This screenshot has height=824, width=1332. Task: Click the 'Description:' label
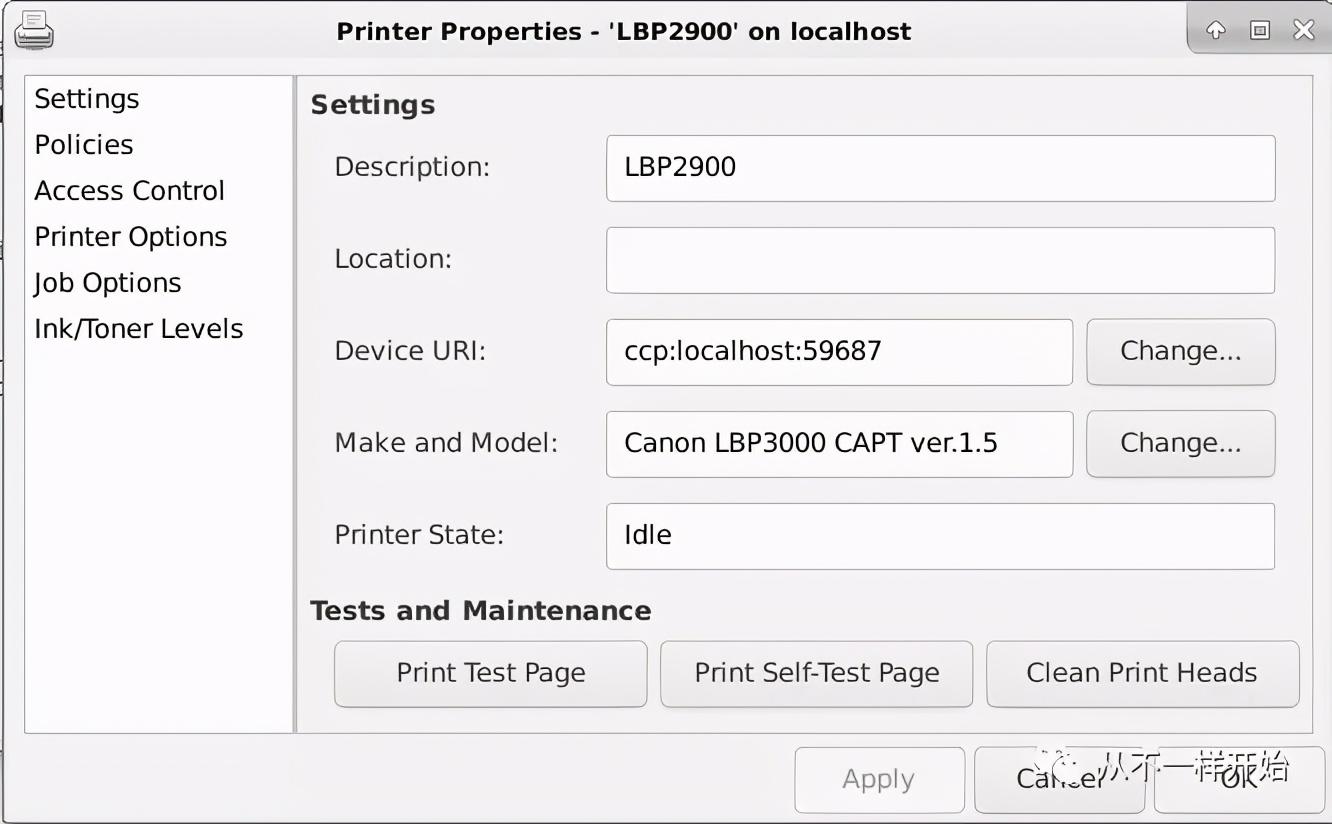pos(412,167)
